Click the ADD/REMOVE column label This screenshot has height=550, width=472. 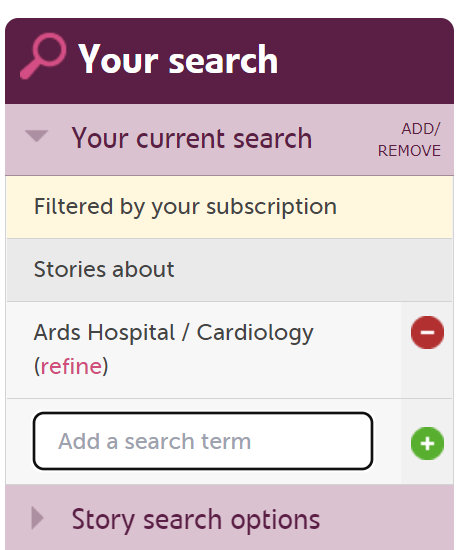pos(409,140)
